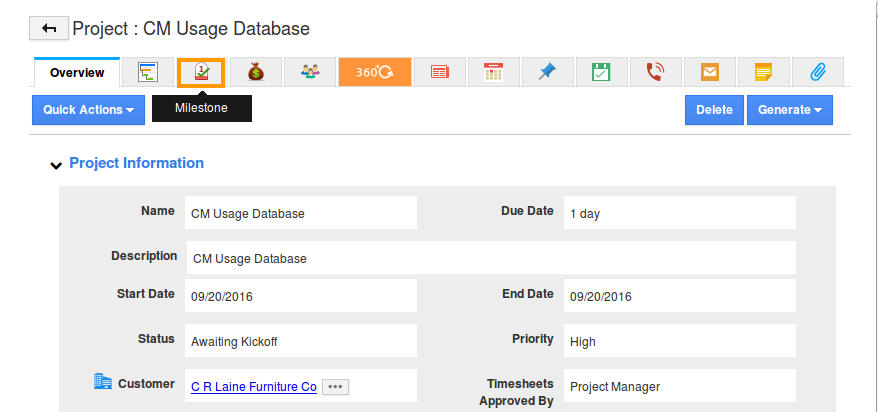This screenshot has height=412, width=878.
Task: Open the Milestone tab icon
Action: click(201, 72)
